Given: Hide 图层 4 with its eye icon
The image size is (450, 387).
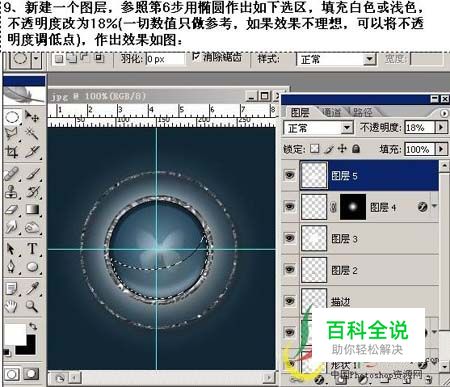Looking at the screenshot, I should 290,206.
